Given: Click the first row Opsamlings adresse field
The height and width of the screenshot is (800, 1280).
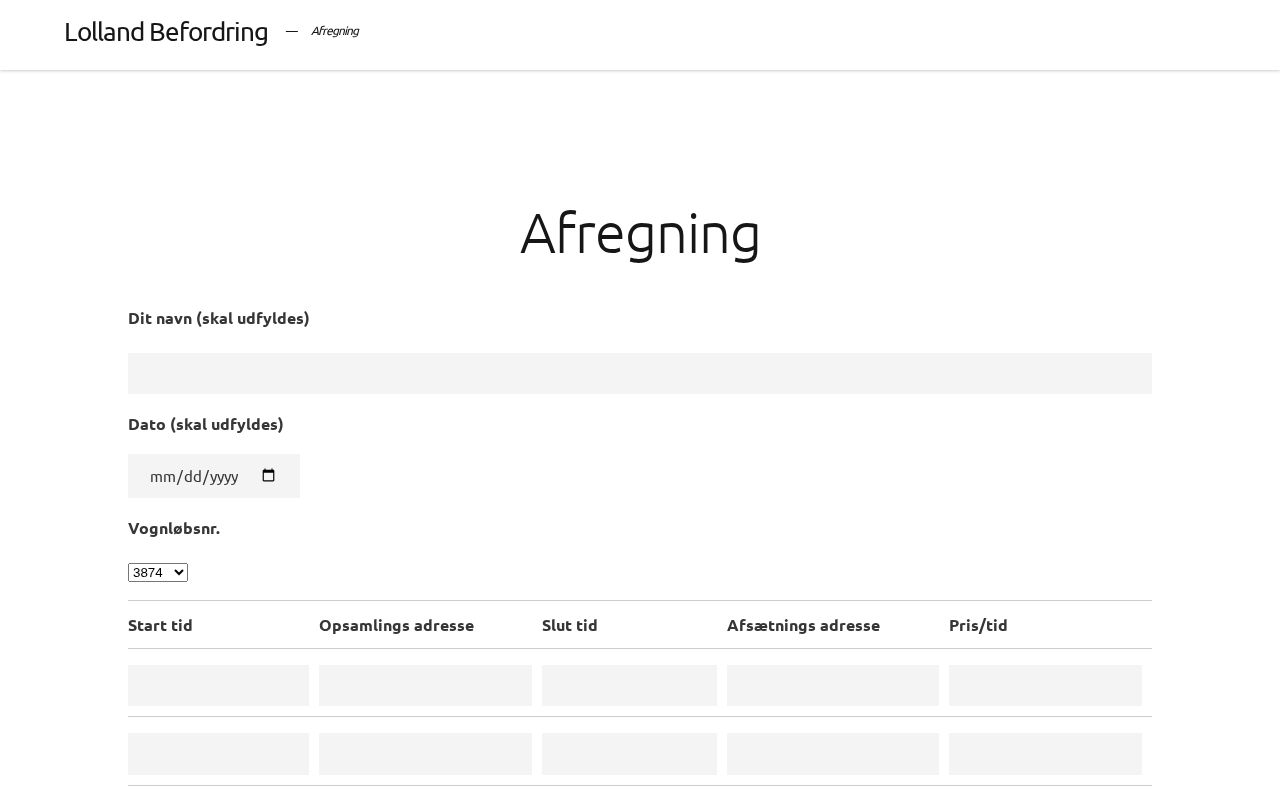Looking at the screenshot, I should click(425, 686).
